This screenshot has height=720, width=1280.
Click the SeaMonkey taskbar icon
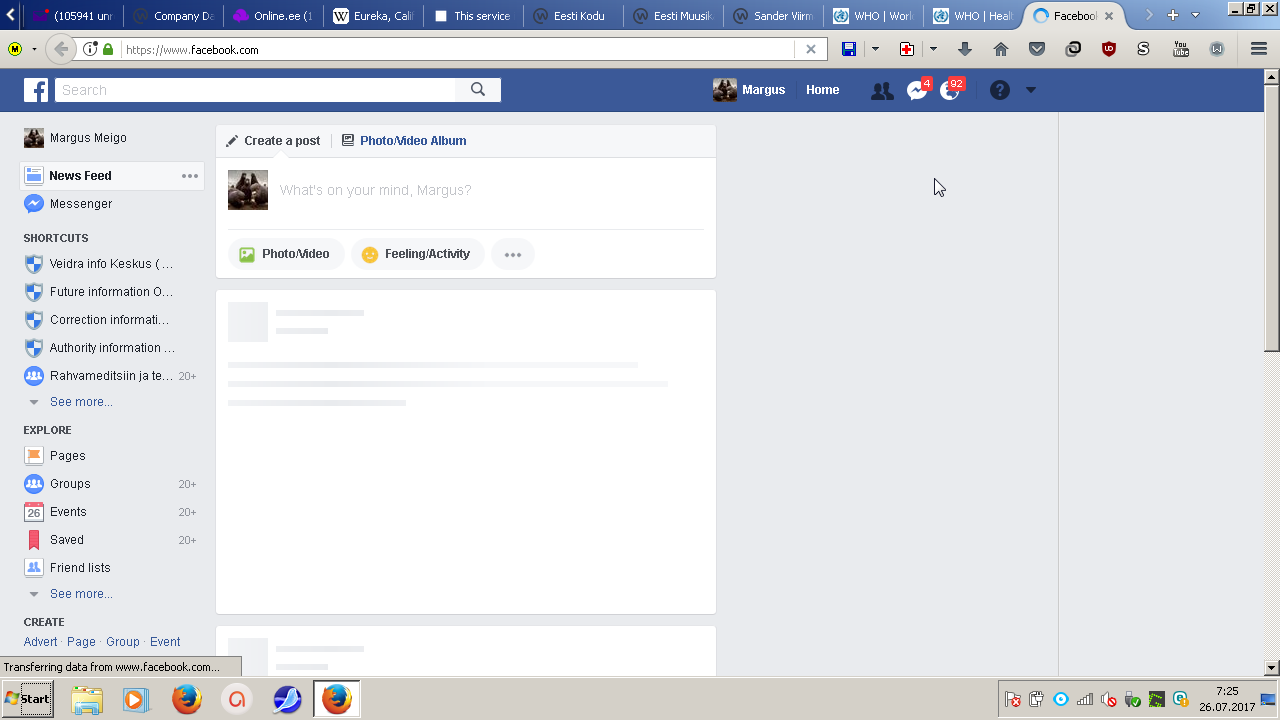click(287, 700)
